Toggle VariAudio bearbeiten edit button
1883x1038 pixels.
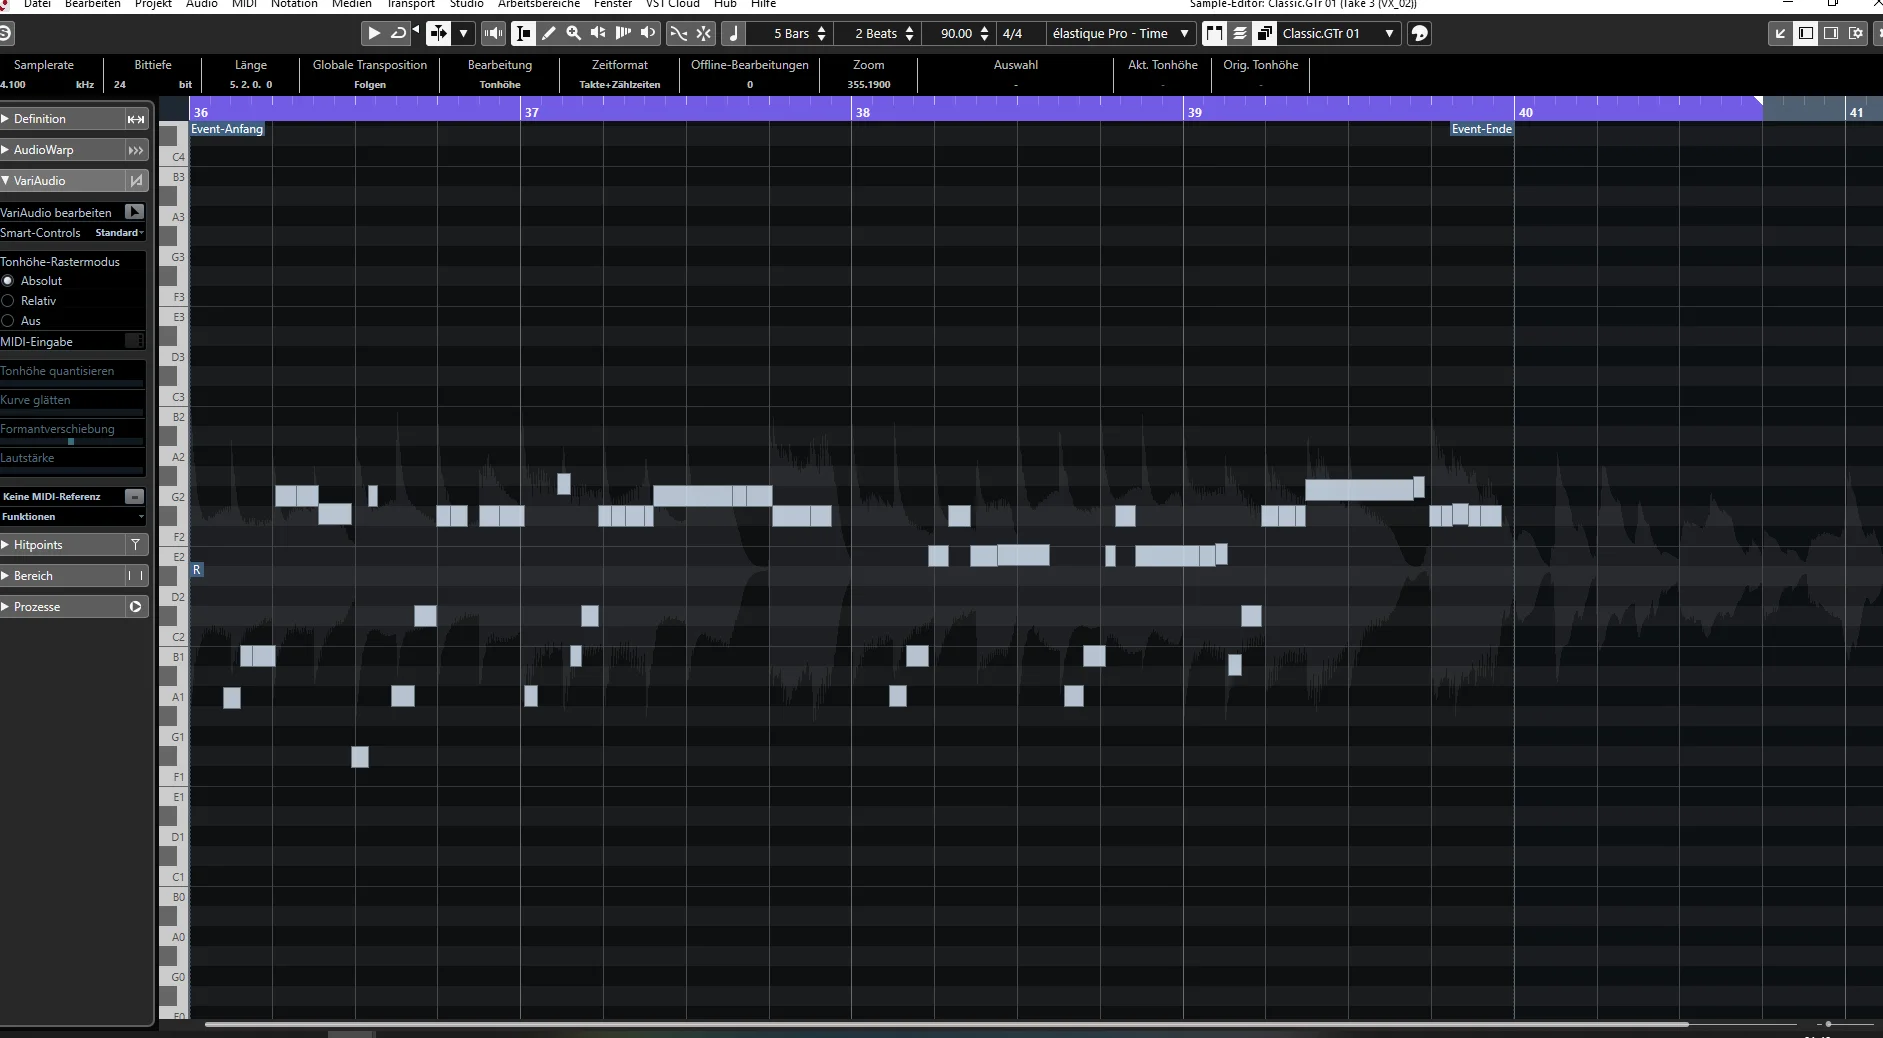click(134, 212)
